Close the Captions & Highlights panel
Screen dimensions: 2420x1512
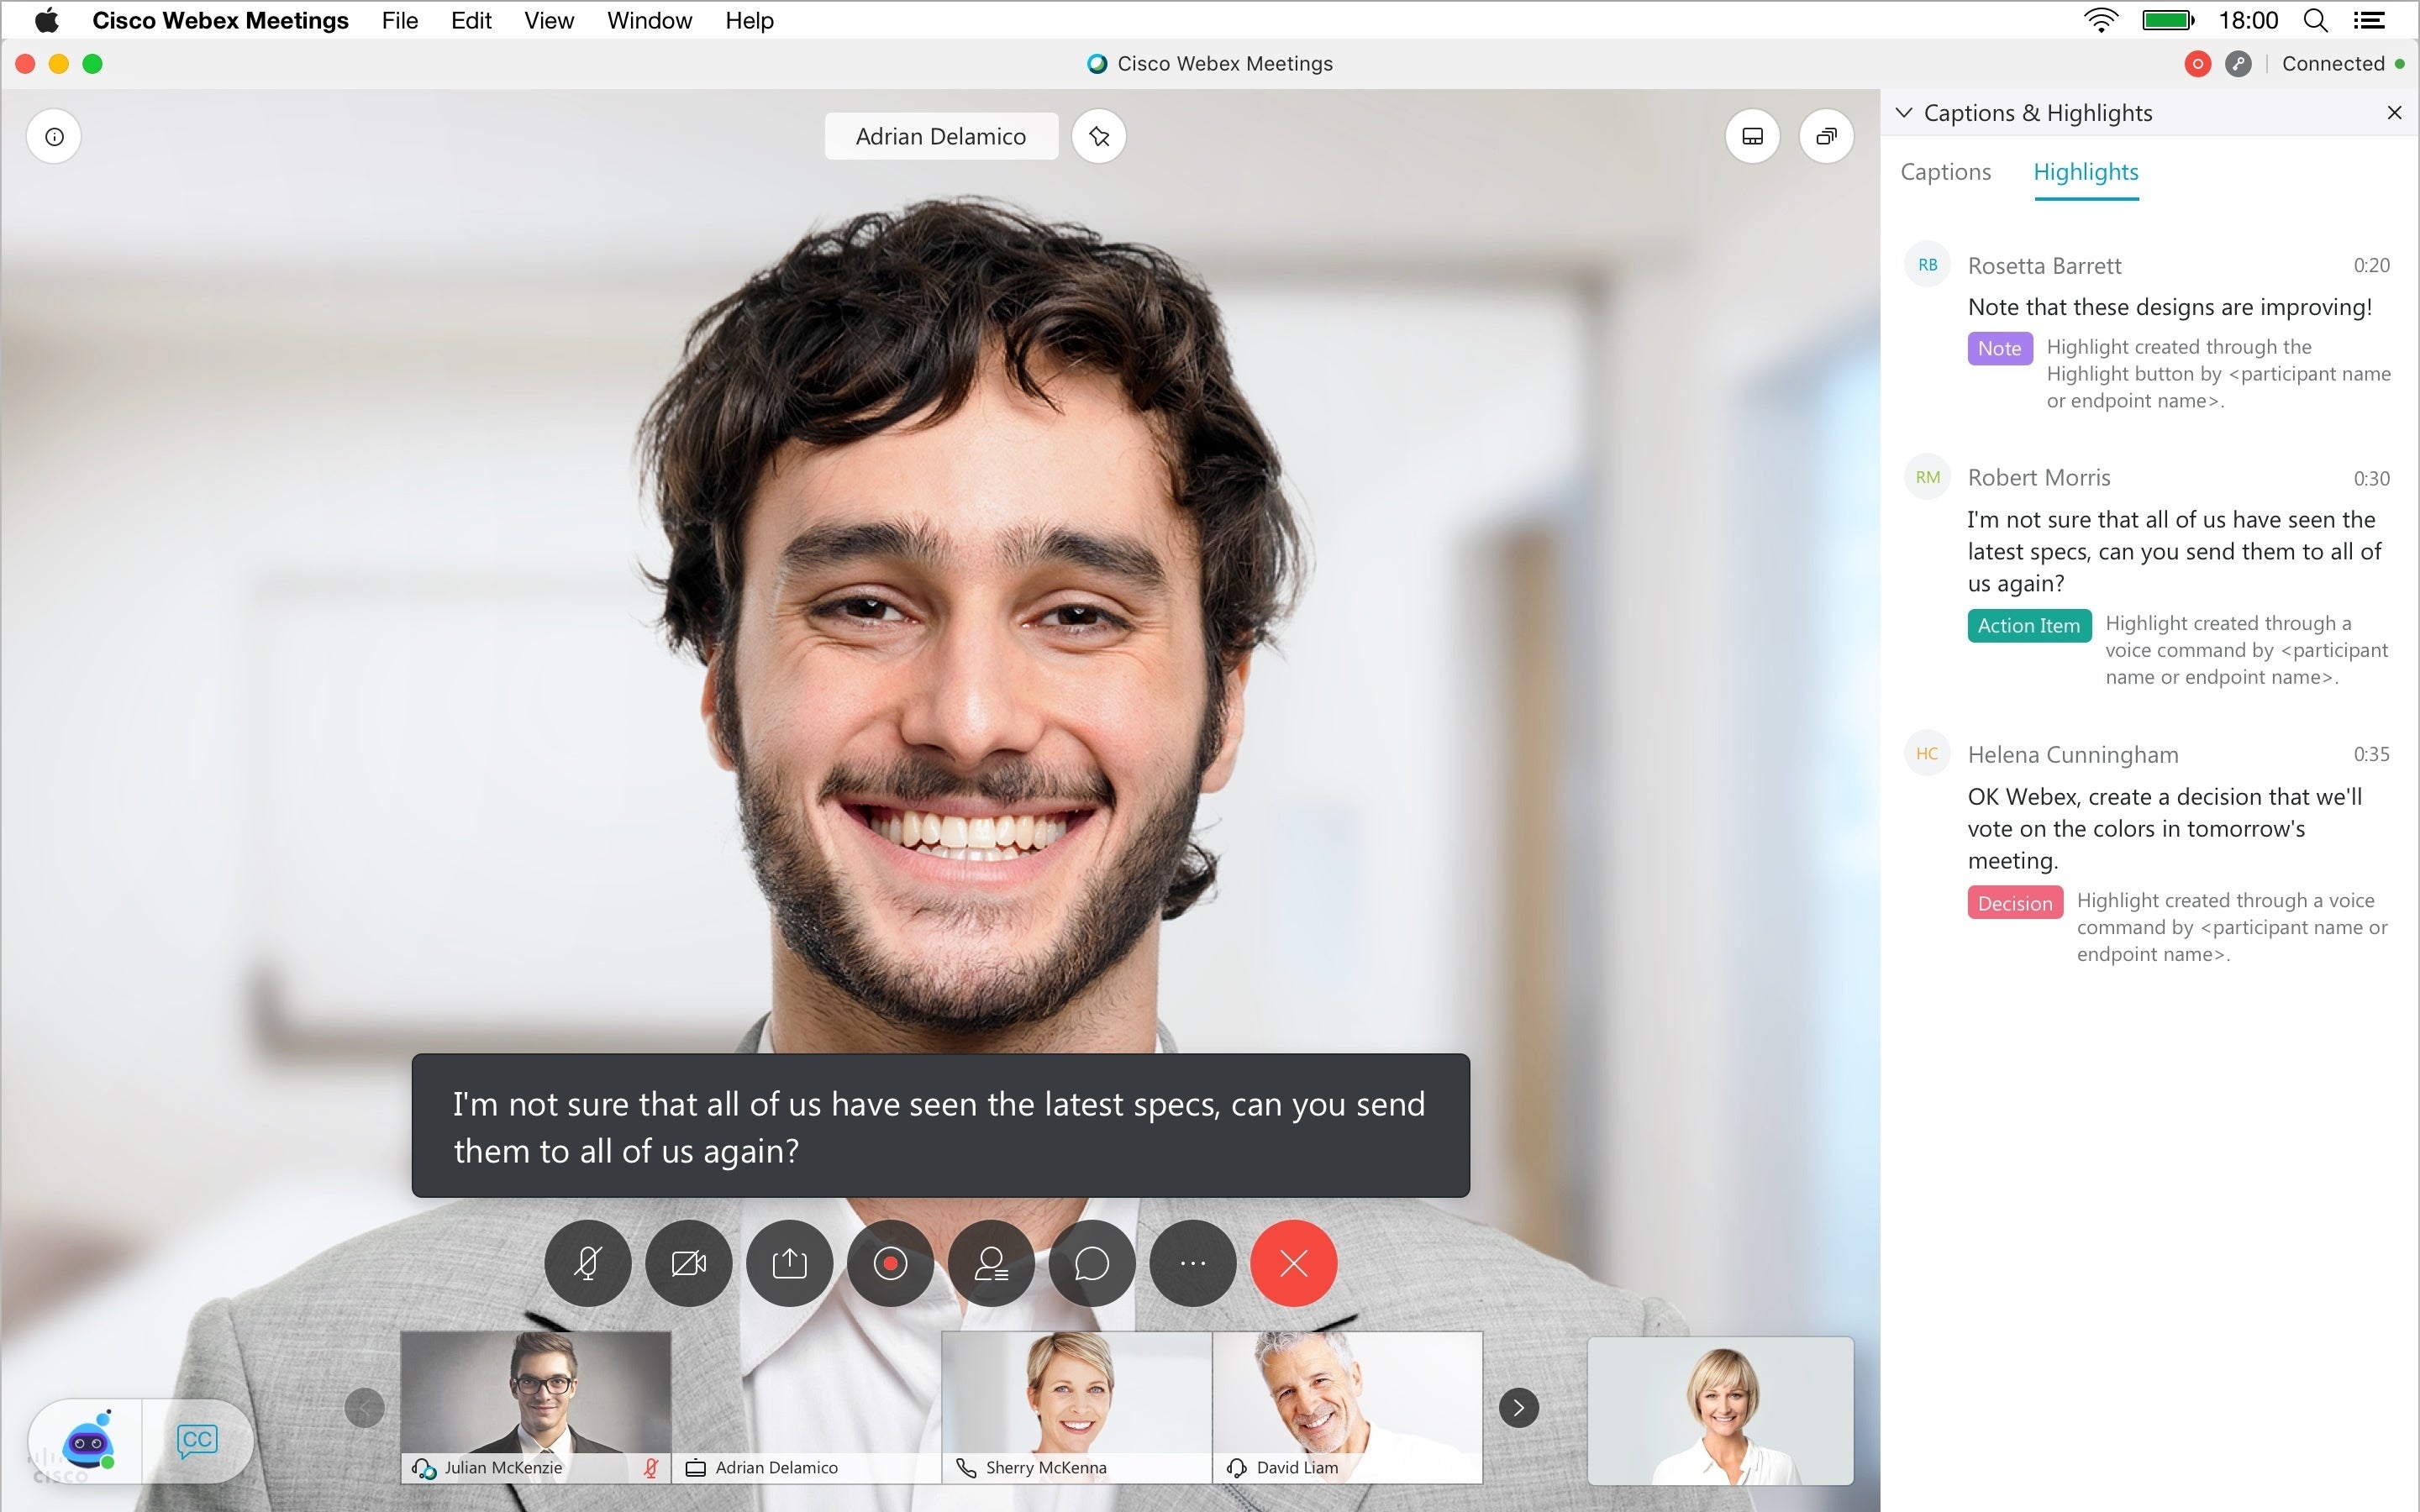(x=2394, y=112)
